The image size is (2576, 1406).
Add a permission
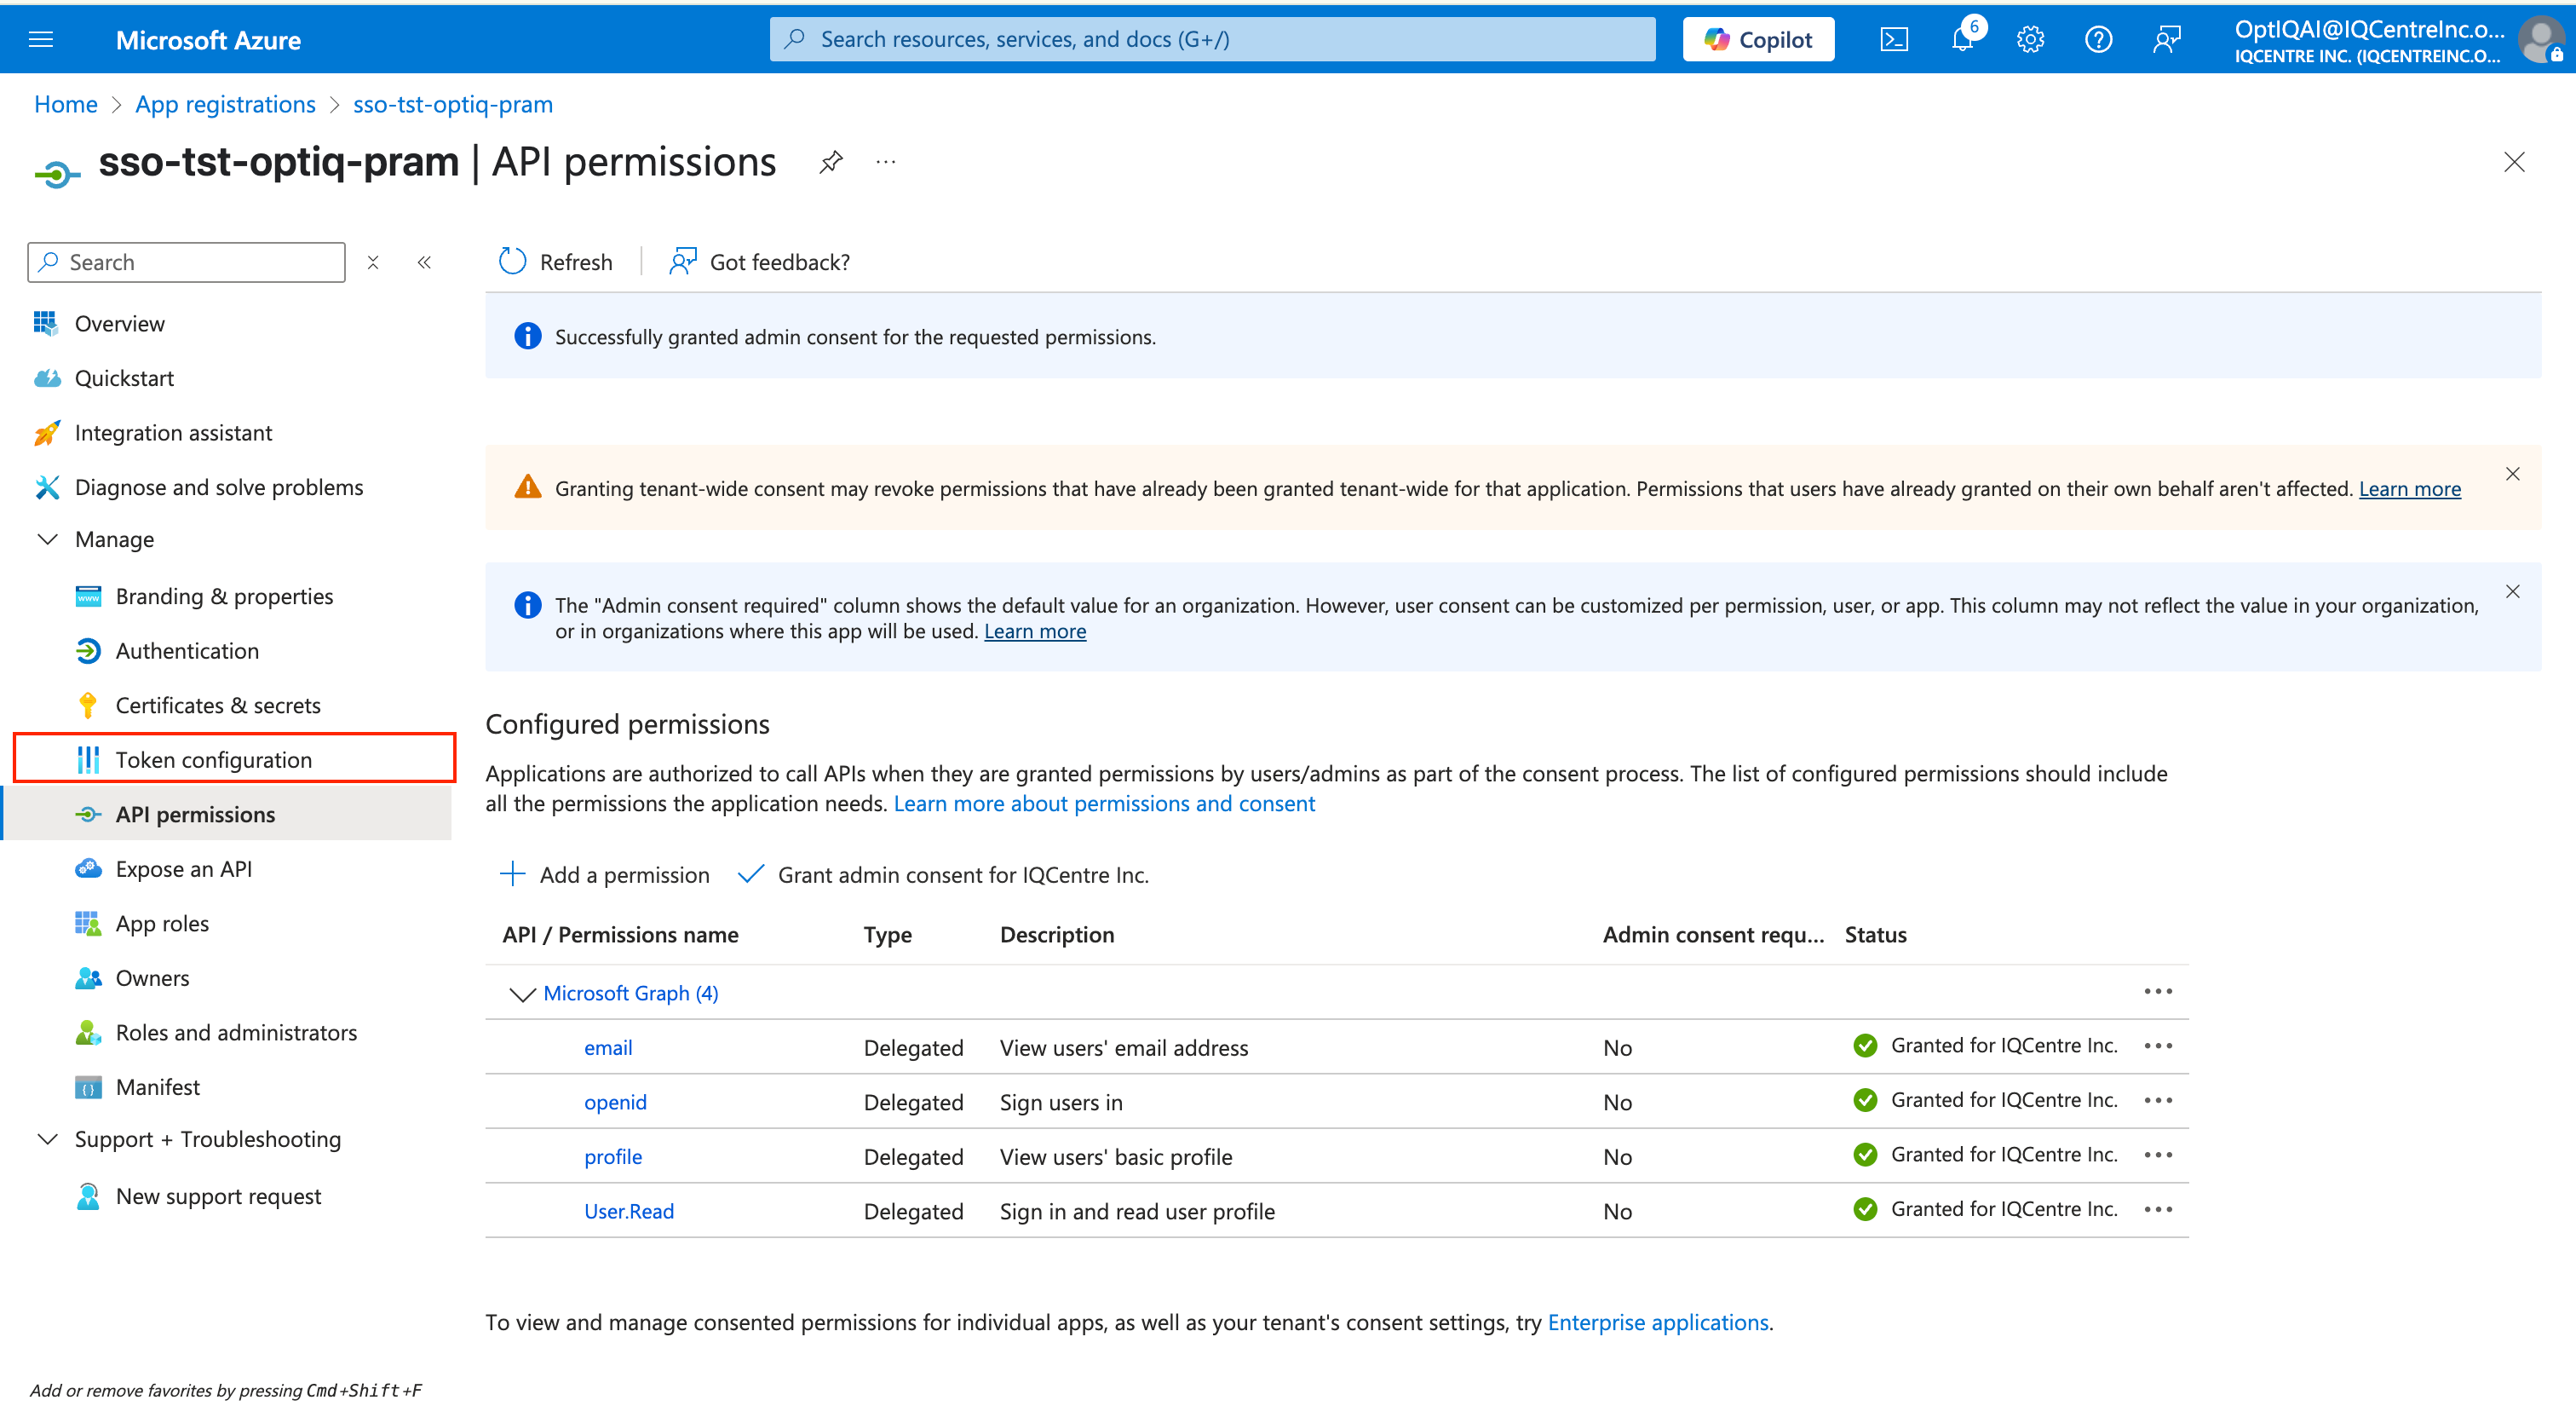(604, 875)
